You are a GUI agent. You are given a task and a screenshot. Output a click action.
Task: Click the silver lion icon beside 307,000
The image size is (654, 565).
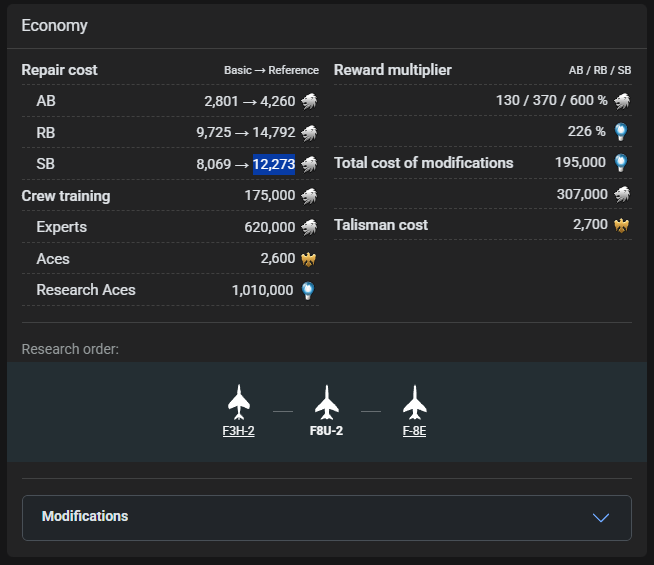pyautogui.click(x=622, y=194)
